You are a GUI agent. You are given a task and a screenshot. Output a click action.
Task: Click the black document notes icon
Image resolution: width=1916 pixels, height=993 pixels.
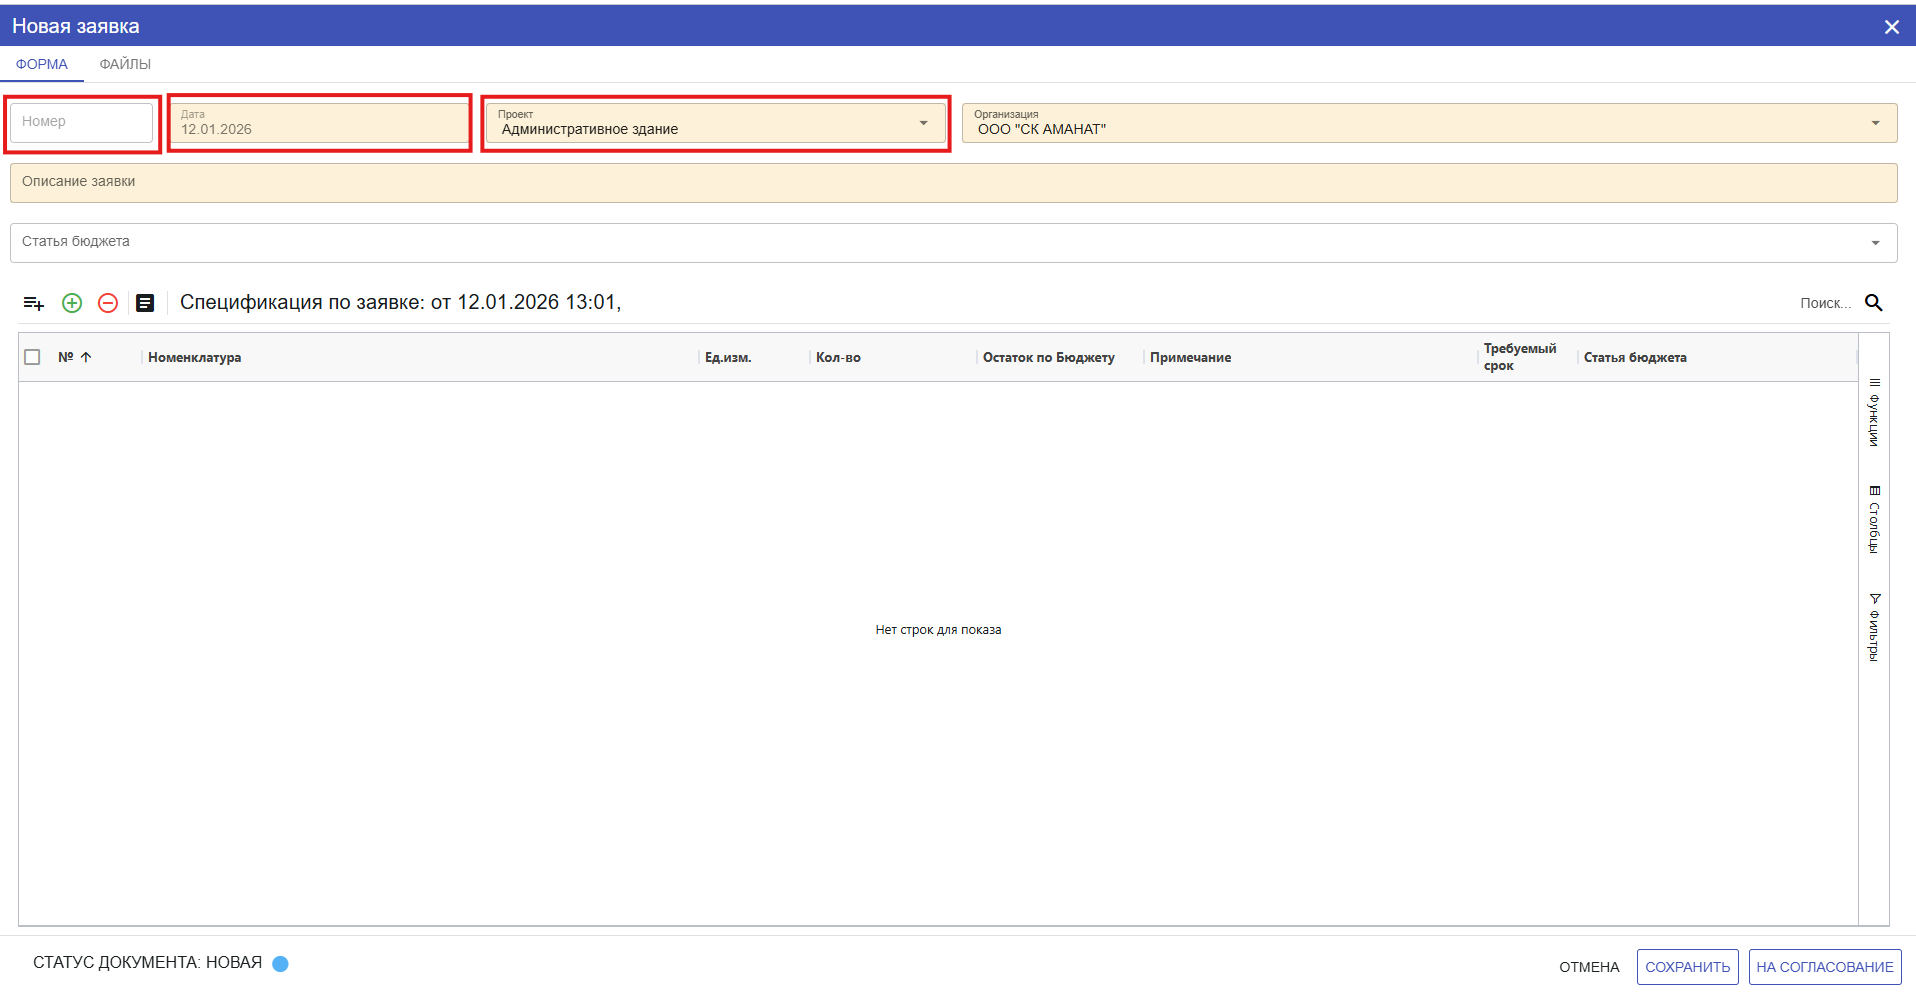pyautogui.click(x=145, y=303)
